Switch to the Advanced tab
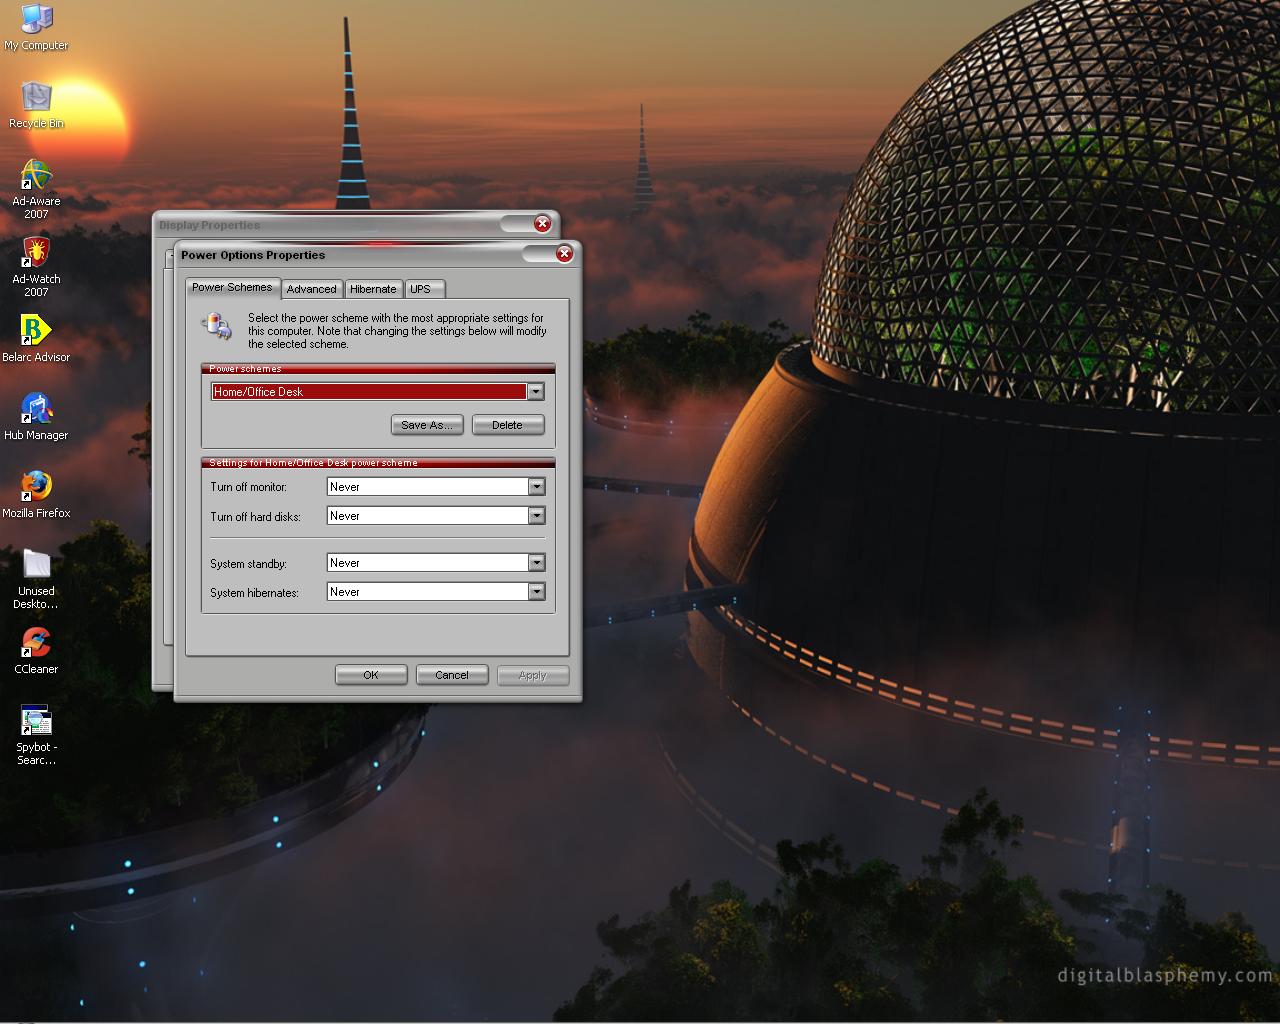Image resolution: width=1280 pixels, height=1024 pixels. coord(311,289)
